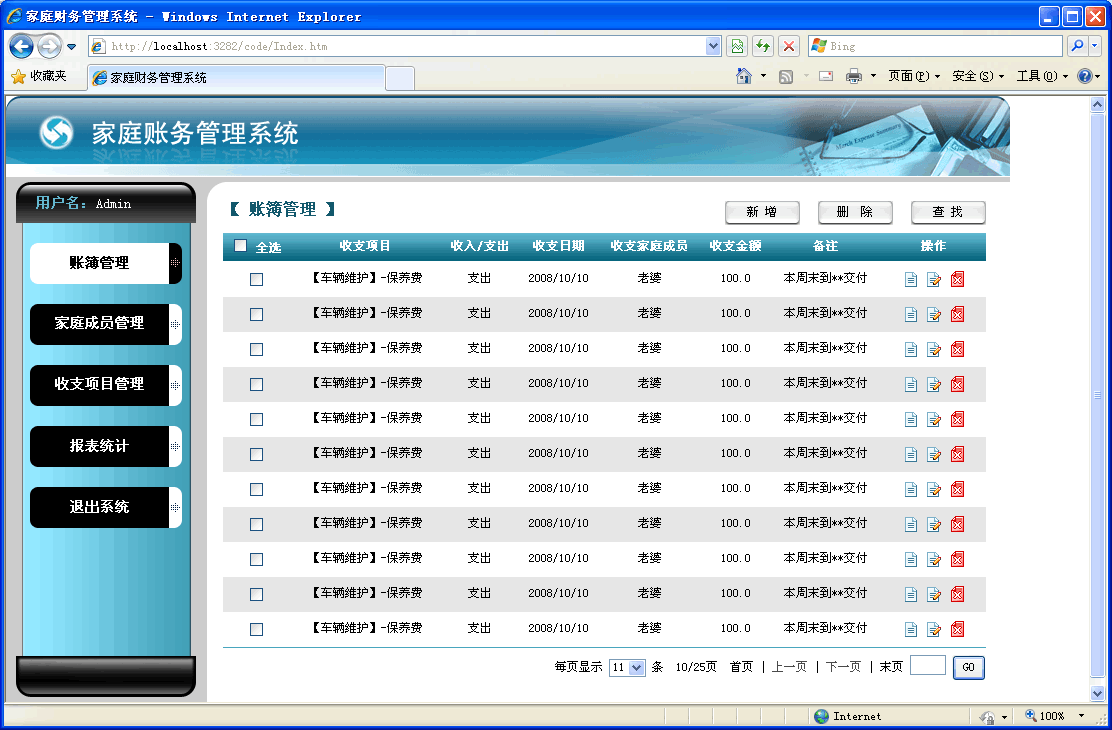
Task: Open the 100% zoom level dropdown
Action: [x=1082, y=717]
